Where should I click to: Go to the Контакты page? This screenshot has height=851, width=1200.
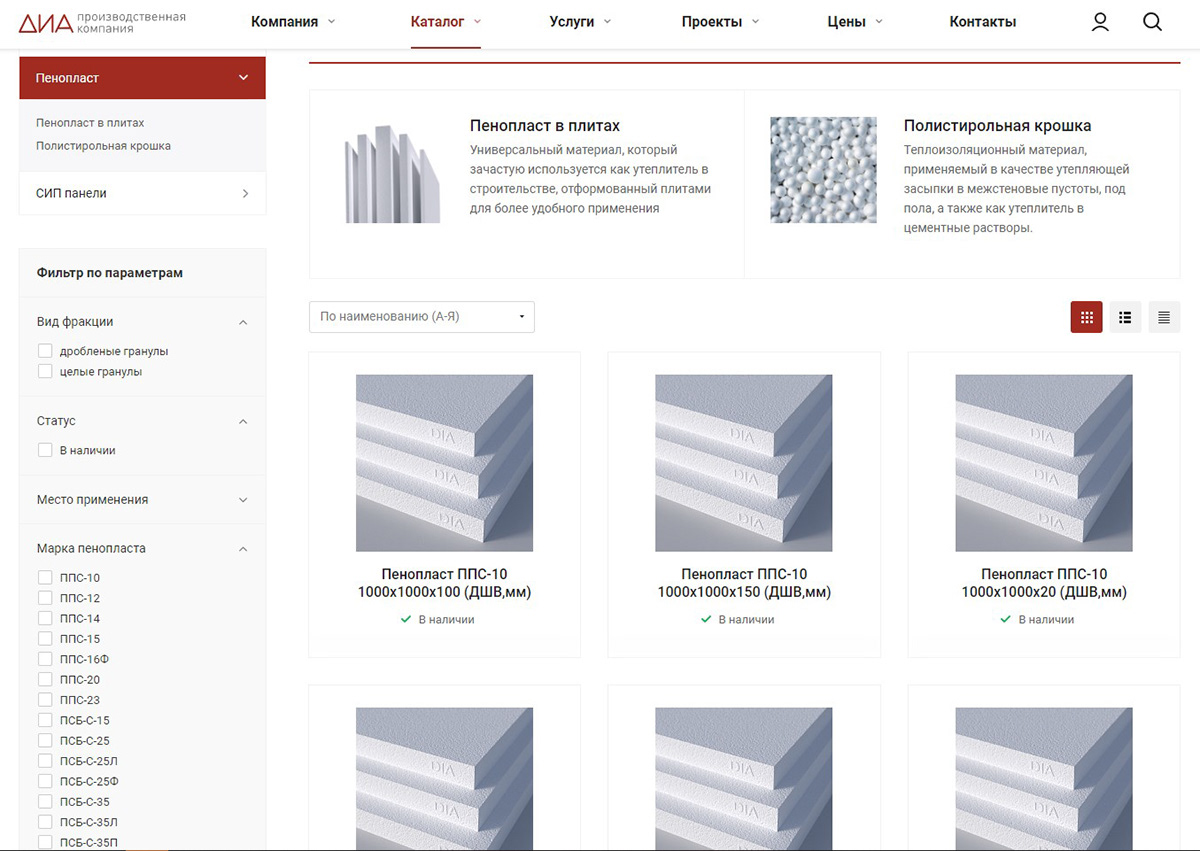(x=982, y=22)
